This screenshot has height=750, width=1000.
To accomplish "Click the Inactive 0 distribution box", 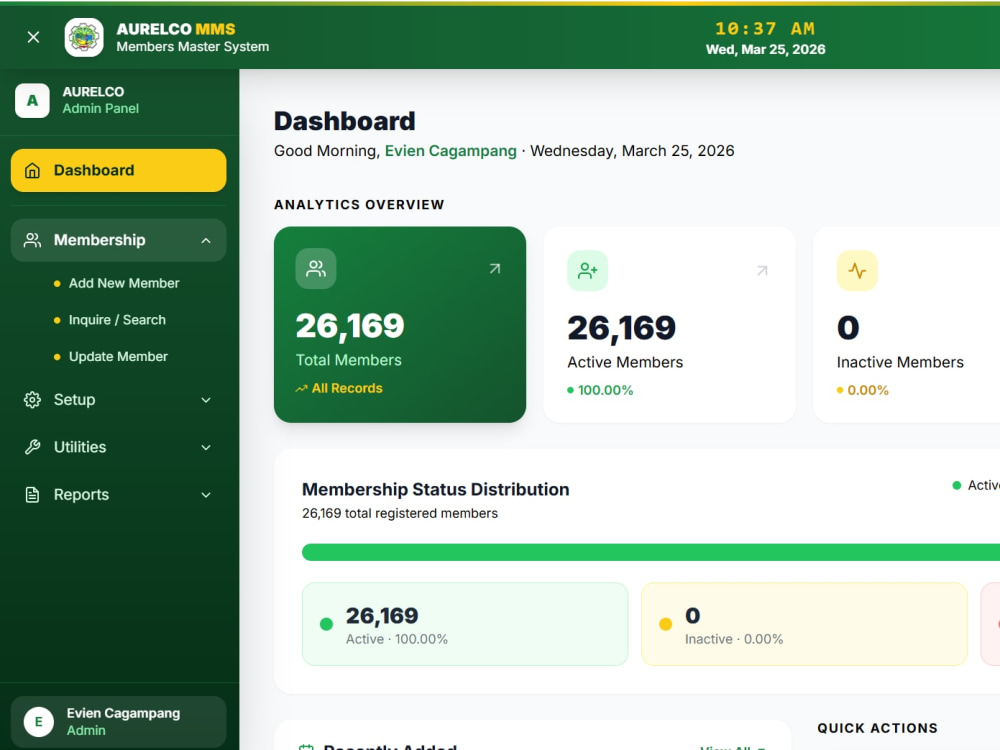I will click(x=804, y=624).
